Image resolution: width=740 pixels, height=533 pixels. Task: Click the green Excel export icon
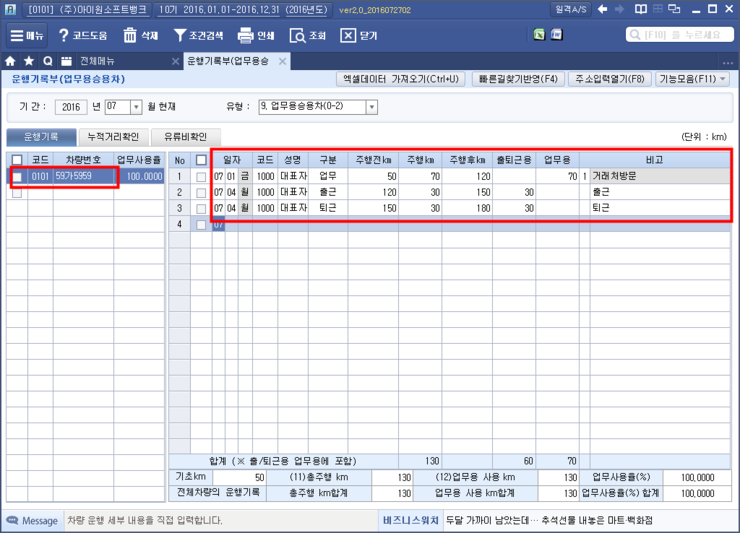(539, 35)
